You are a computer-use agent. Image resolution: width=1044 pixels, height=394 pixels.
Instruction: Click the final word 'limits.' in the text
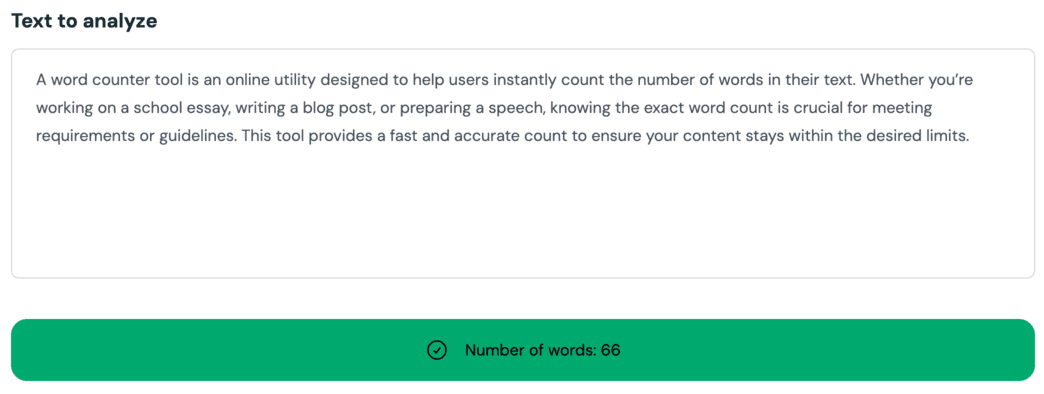944,136
